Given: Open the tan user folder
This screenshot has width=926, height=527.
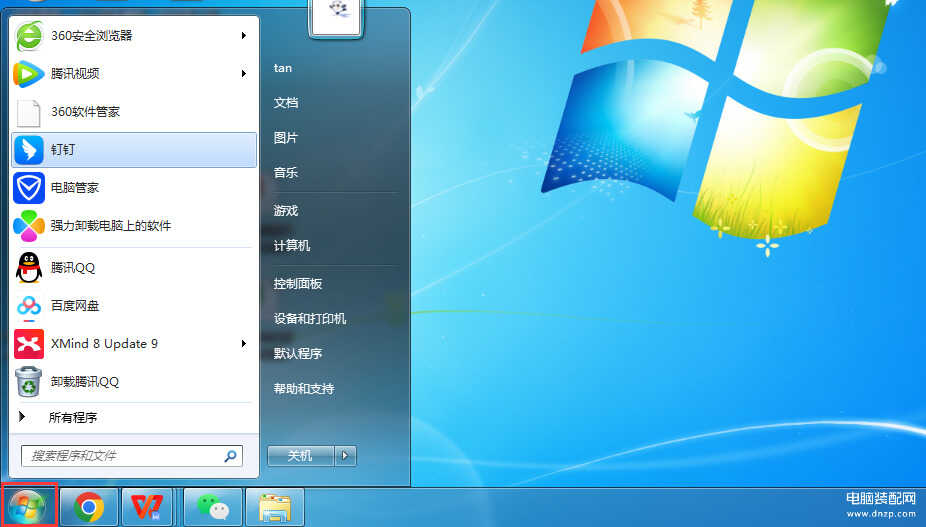Looking at the screenshot, I should point(283,68).
